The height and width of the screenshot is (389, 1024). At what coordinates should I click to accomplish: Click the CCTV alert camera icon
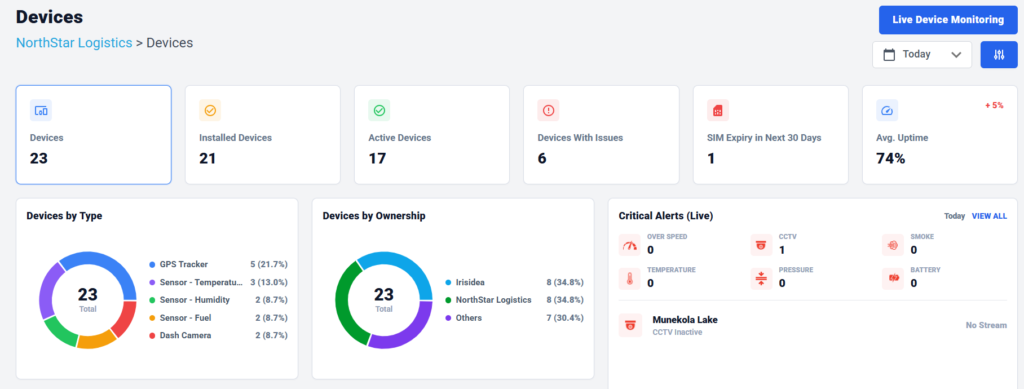pyautogui.click(x=761, y=245)
